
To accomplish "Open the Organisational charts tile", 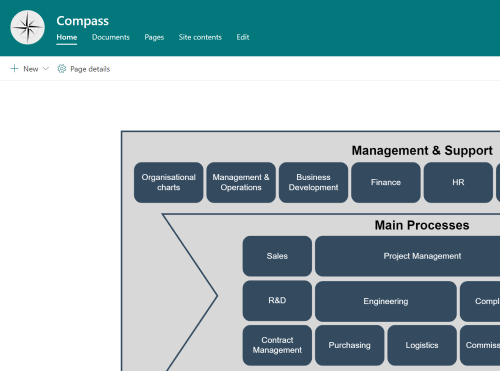I will coord(169,182).
